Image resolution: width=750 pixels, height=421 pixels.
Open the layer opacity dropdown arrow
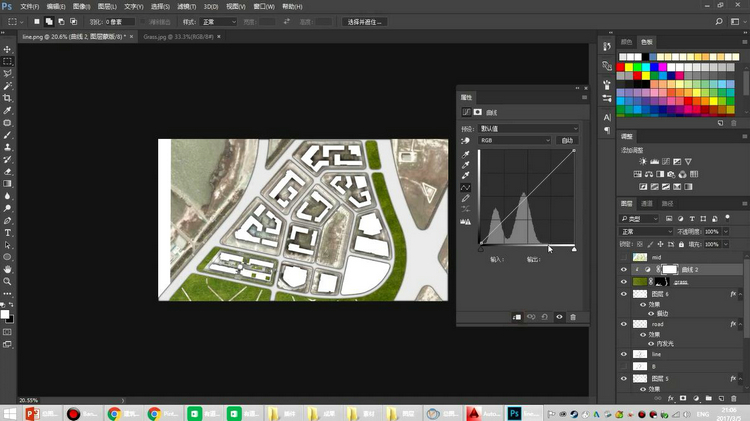[x=726, y=232]
